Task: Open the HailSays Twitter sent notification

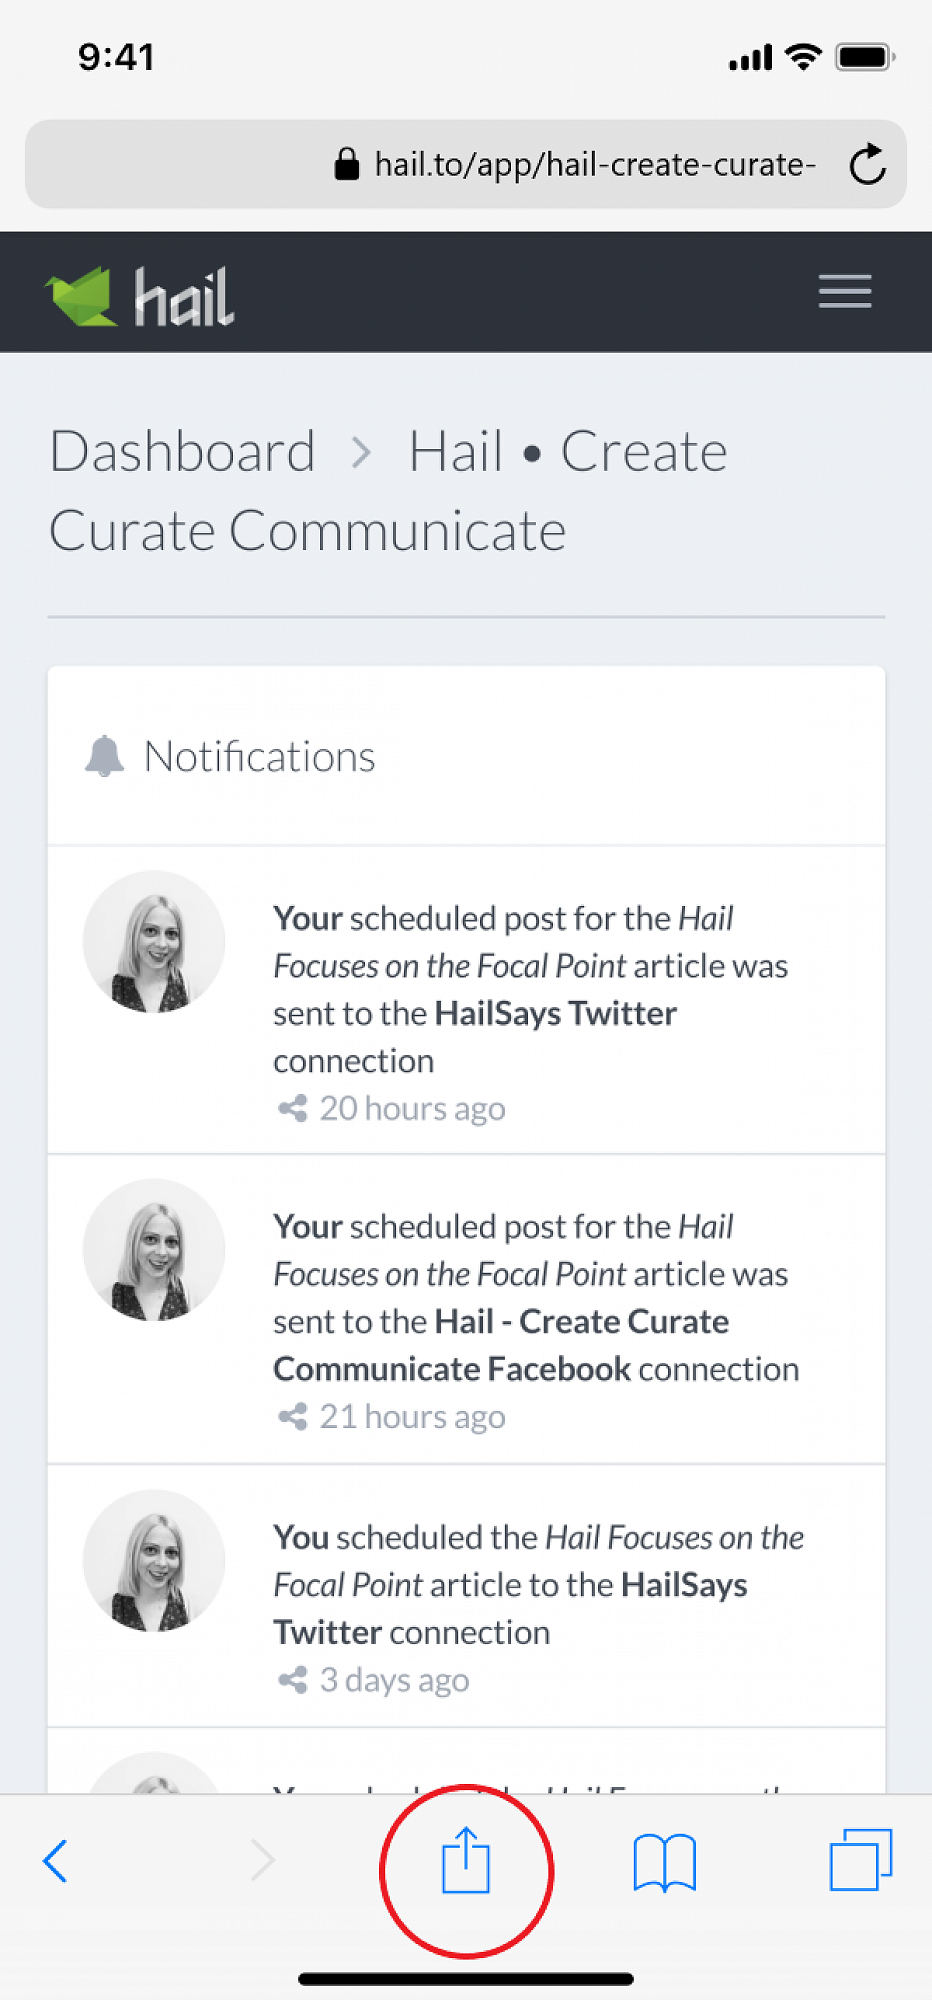Action: click(x=530, y=988)
